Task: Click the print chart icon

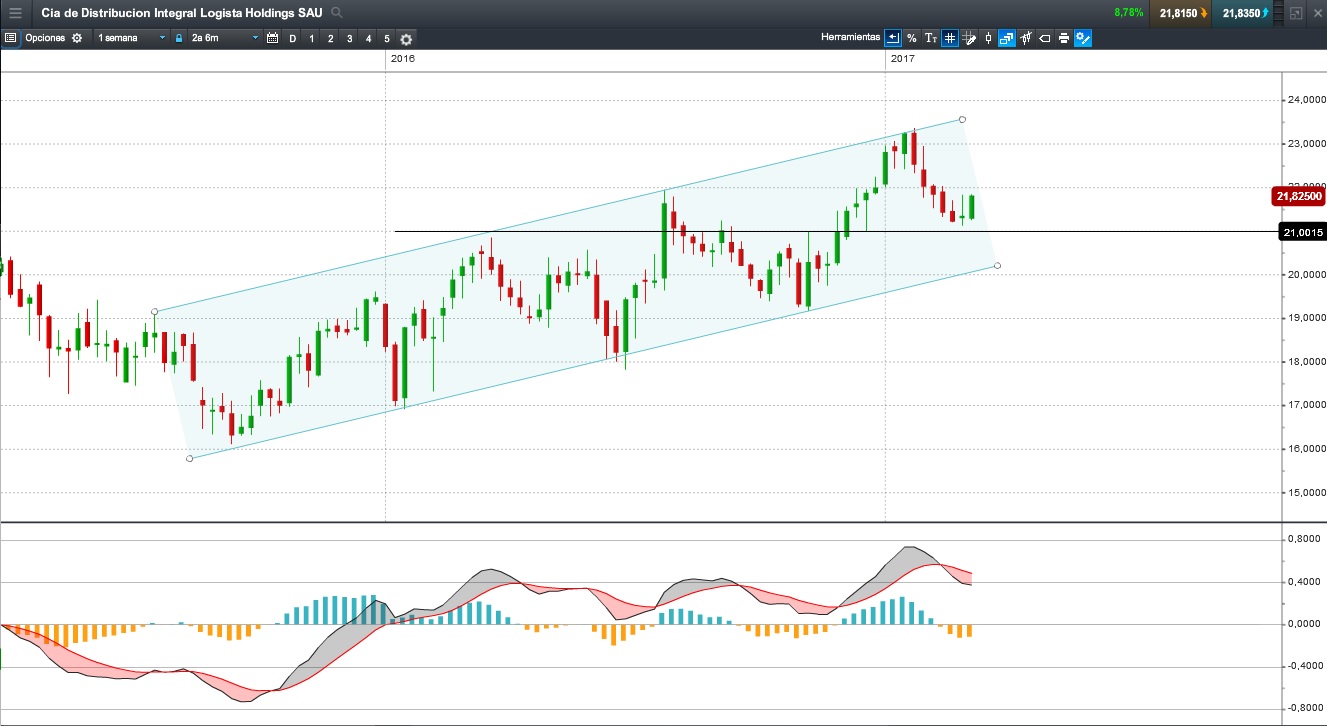Action: point(1064,38)
